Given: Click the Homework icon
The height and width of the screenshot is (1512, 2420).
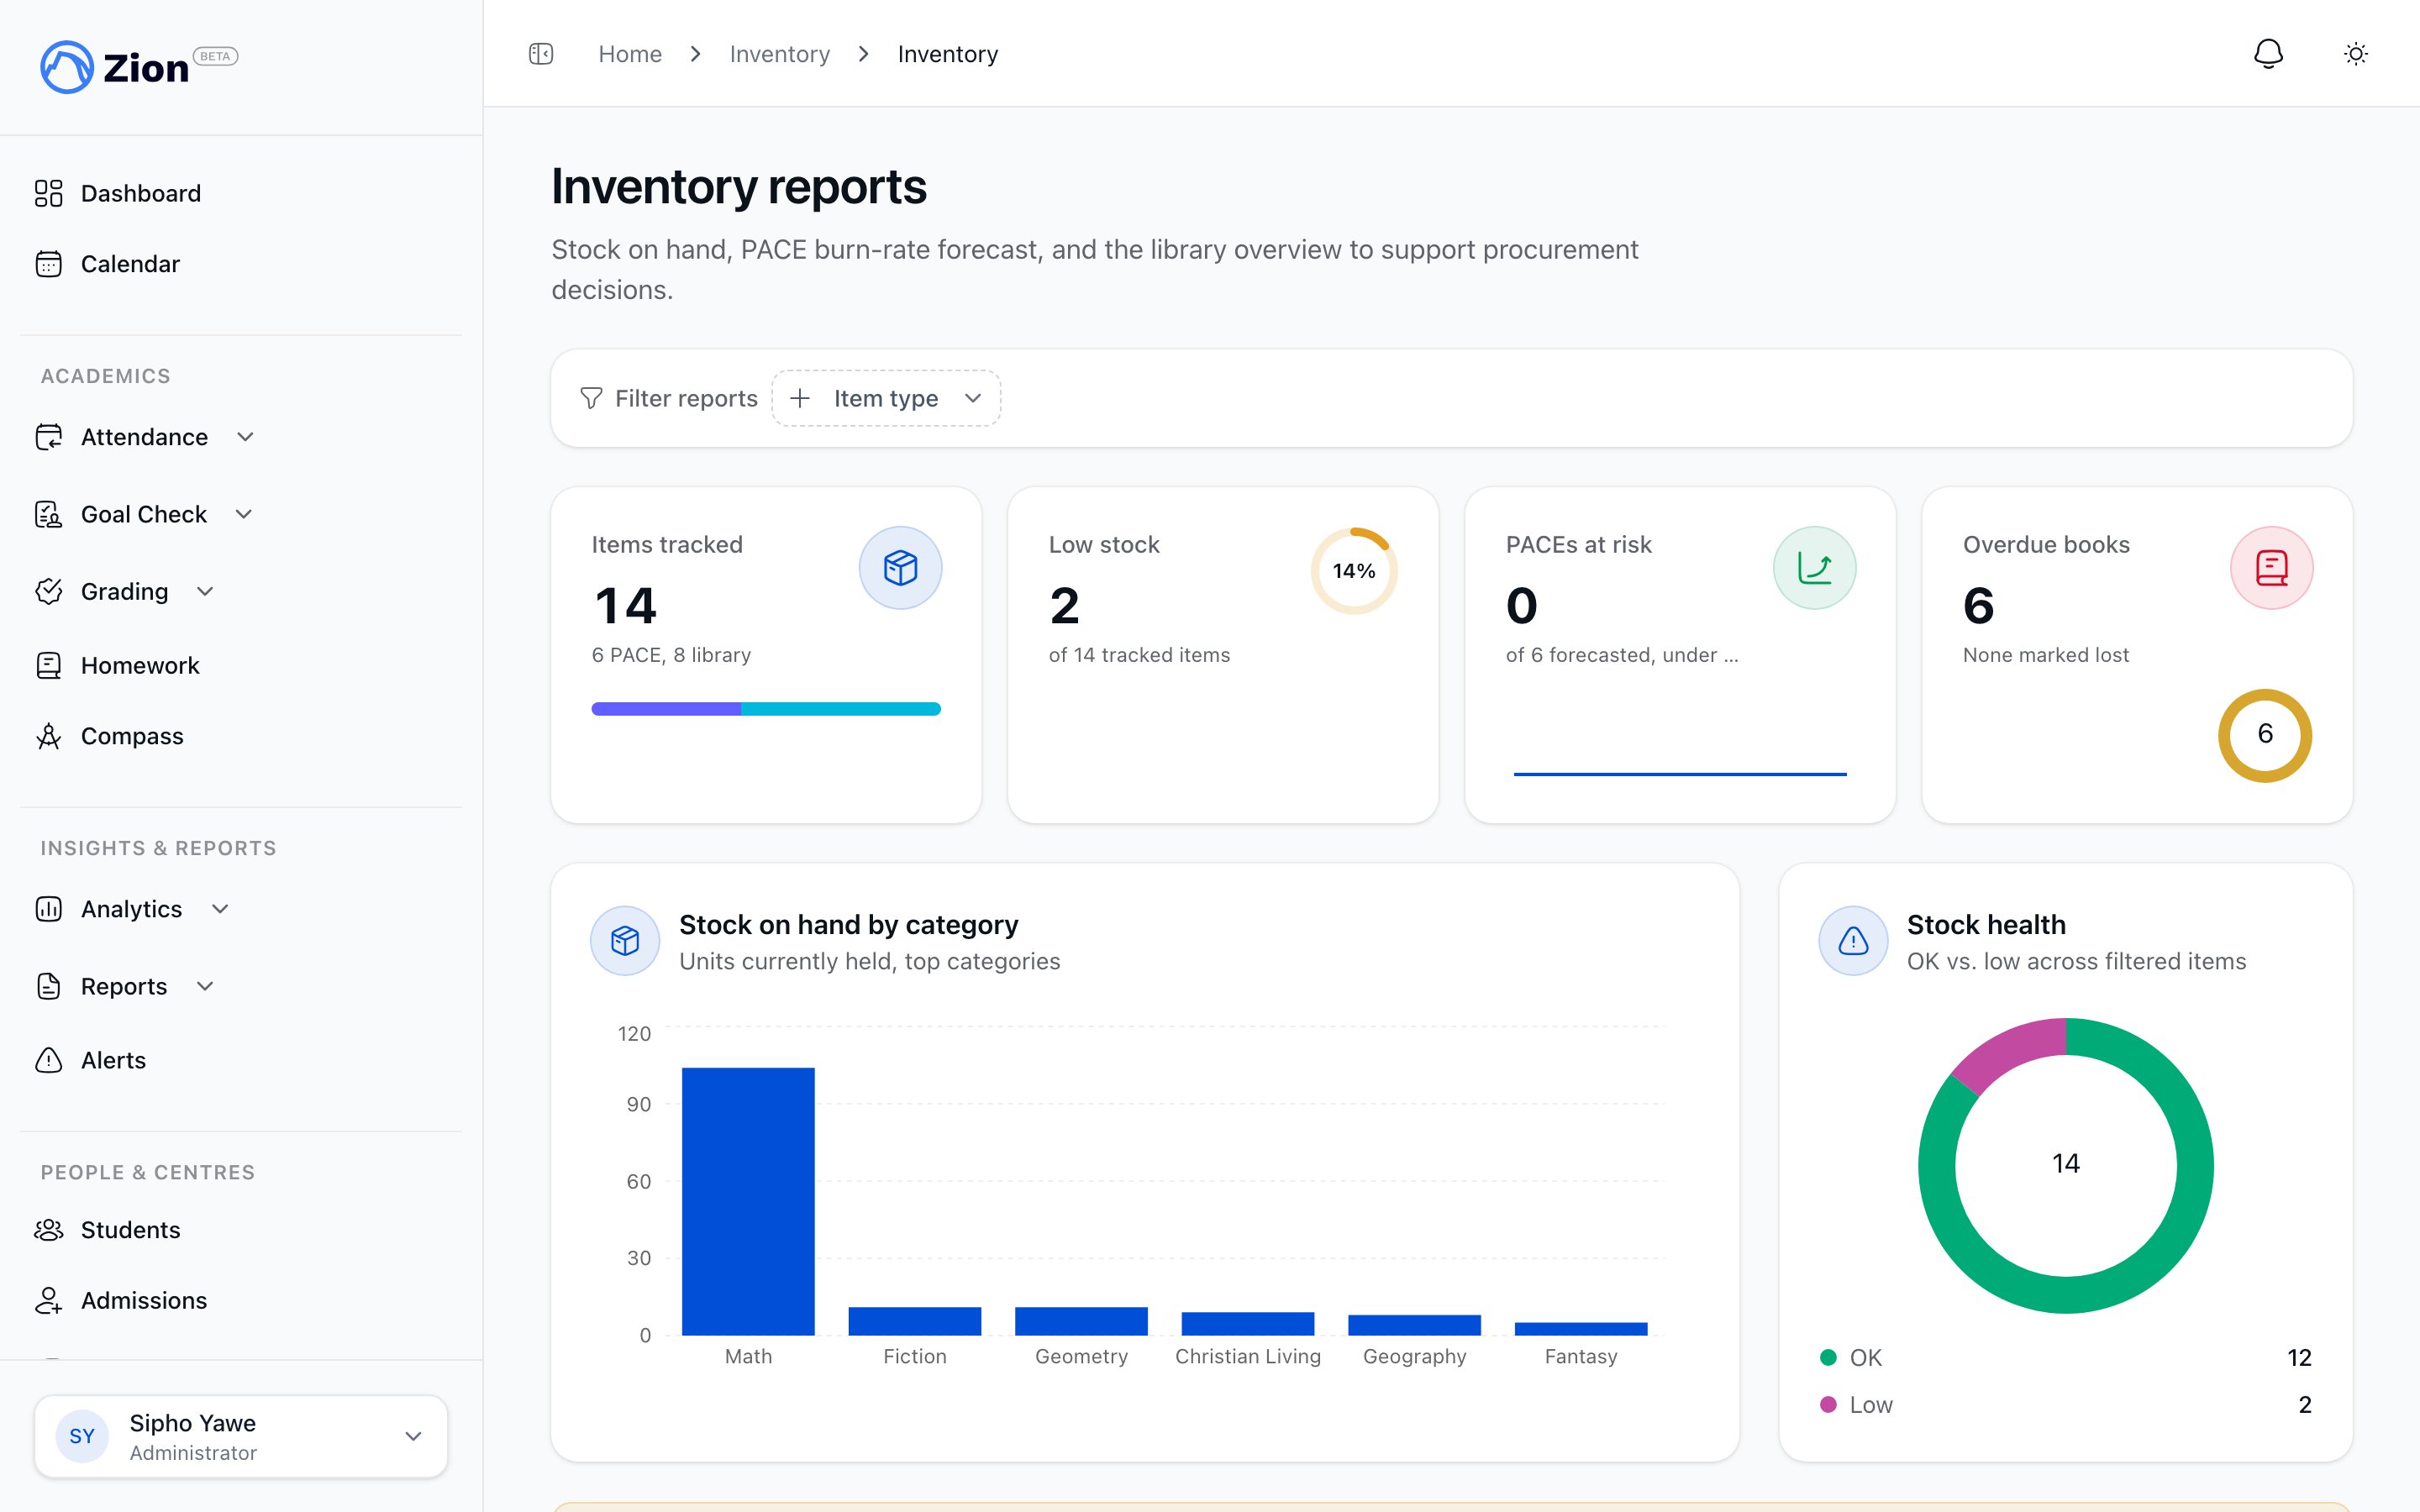Looking at the screenshot, I should coord(49,665).
